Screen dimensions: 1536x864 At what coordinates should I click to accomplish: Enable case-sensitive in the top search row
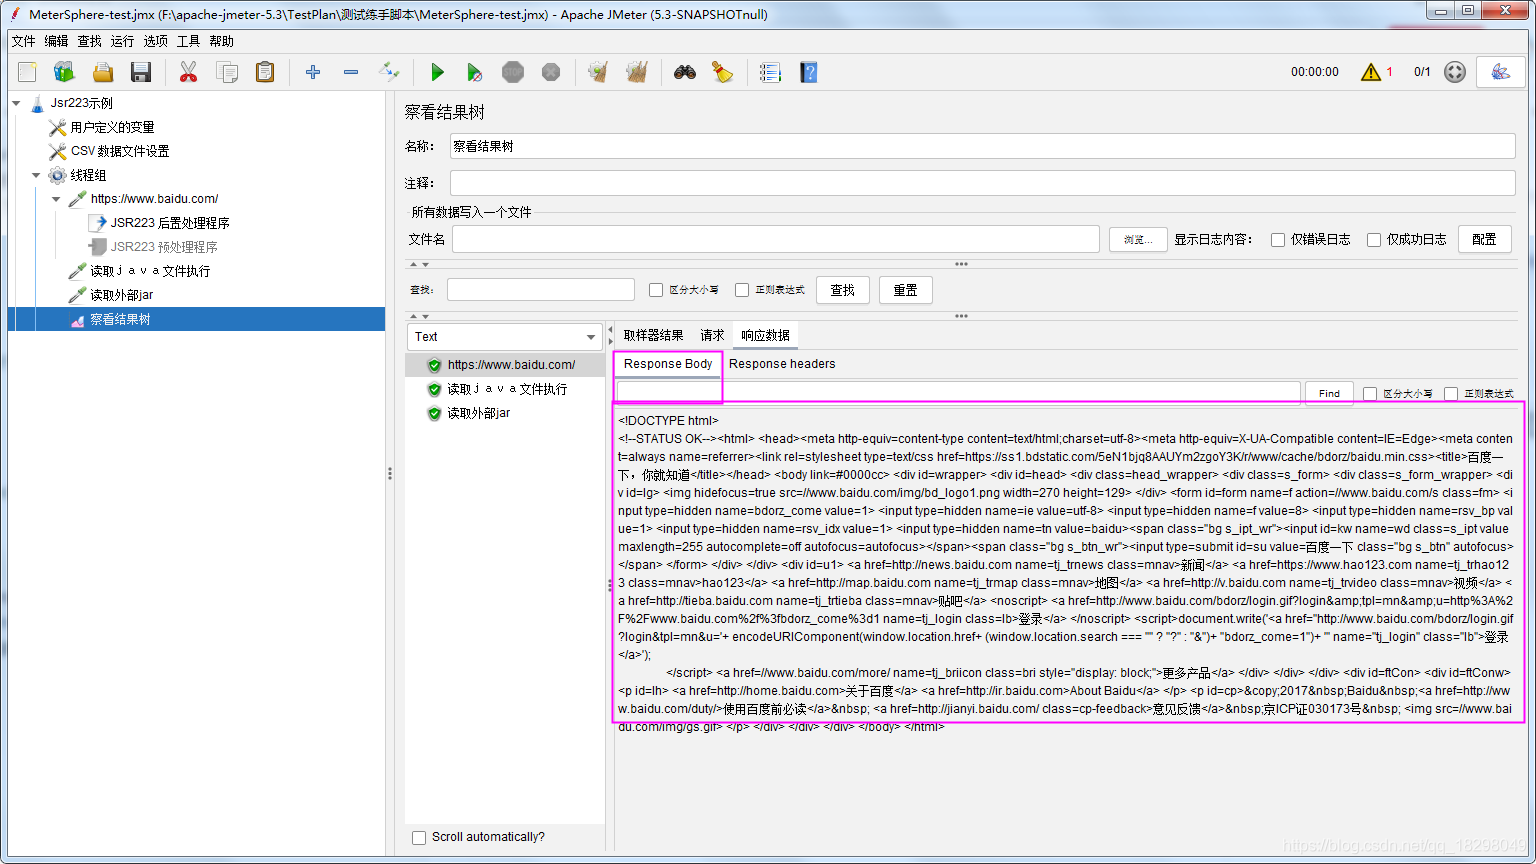pyautogui.click(x=656, y=290)
